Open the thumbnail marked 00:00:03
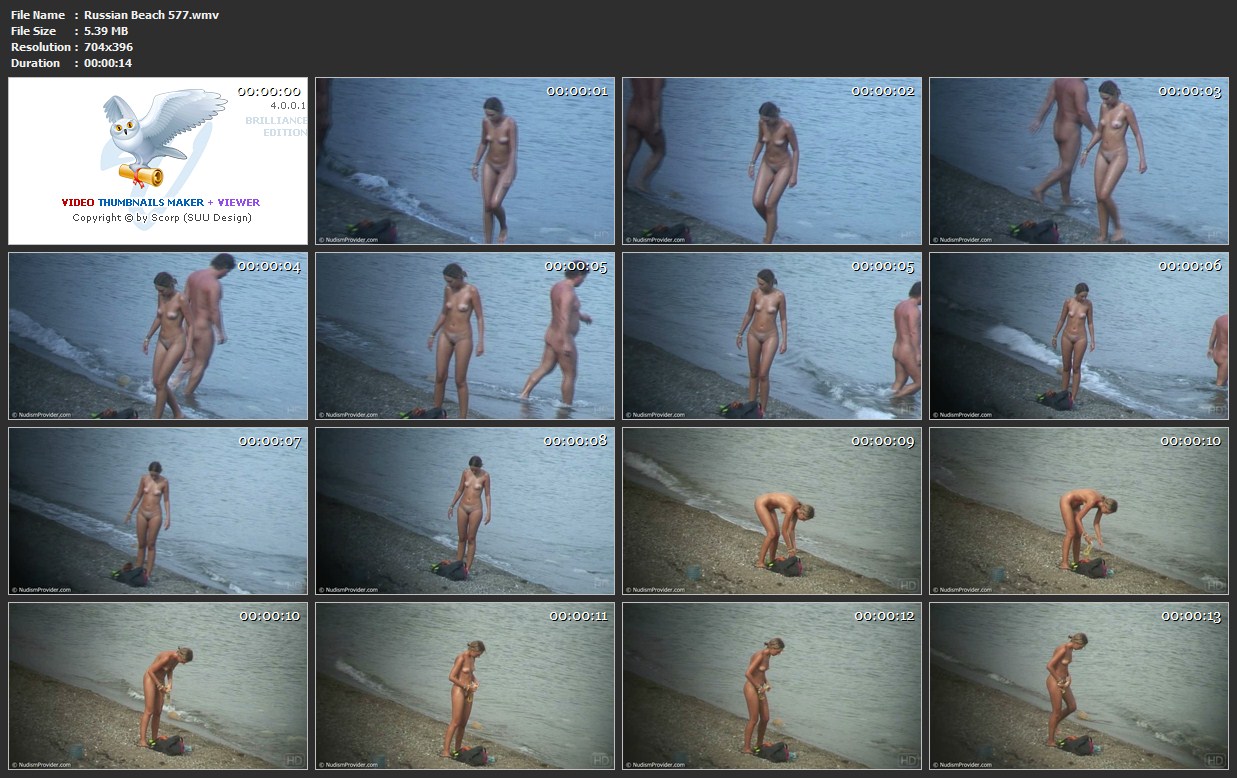This screenshot has height=778, width=1237. (x=1078, y=161)
